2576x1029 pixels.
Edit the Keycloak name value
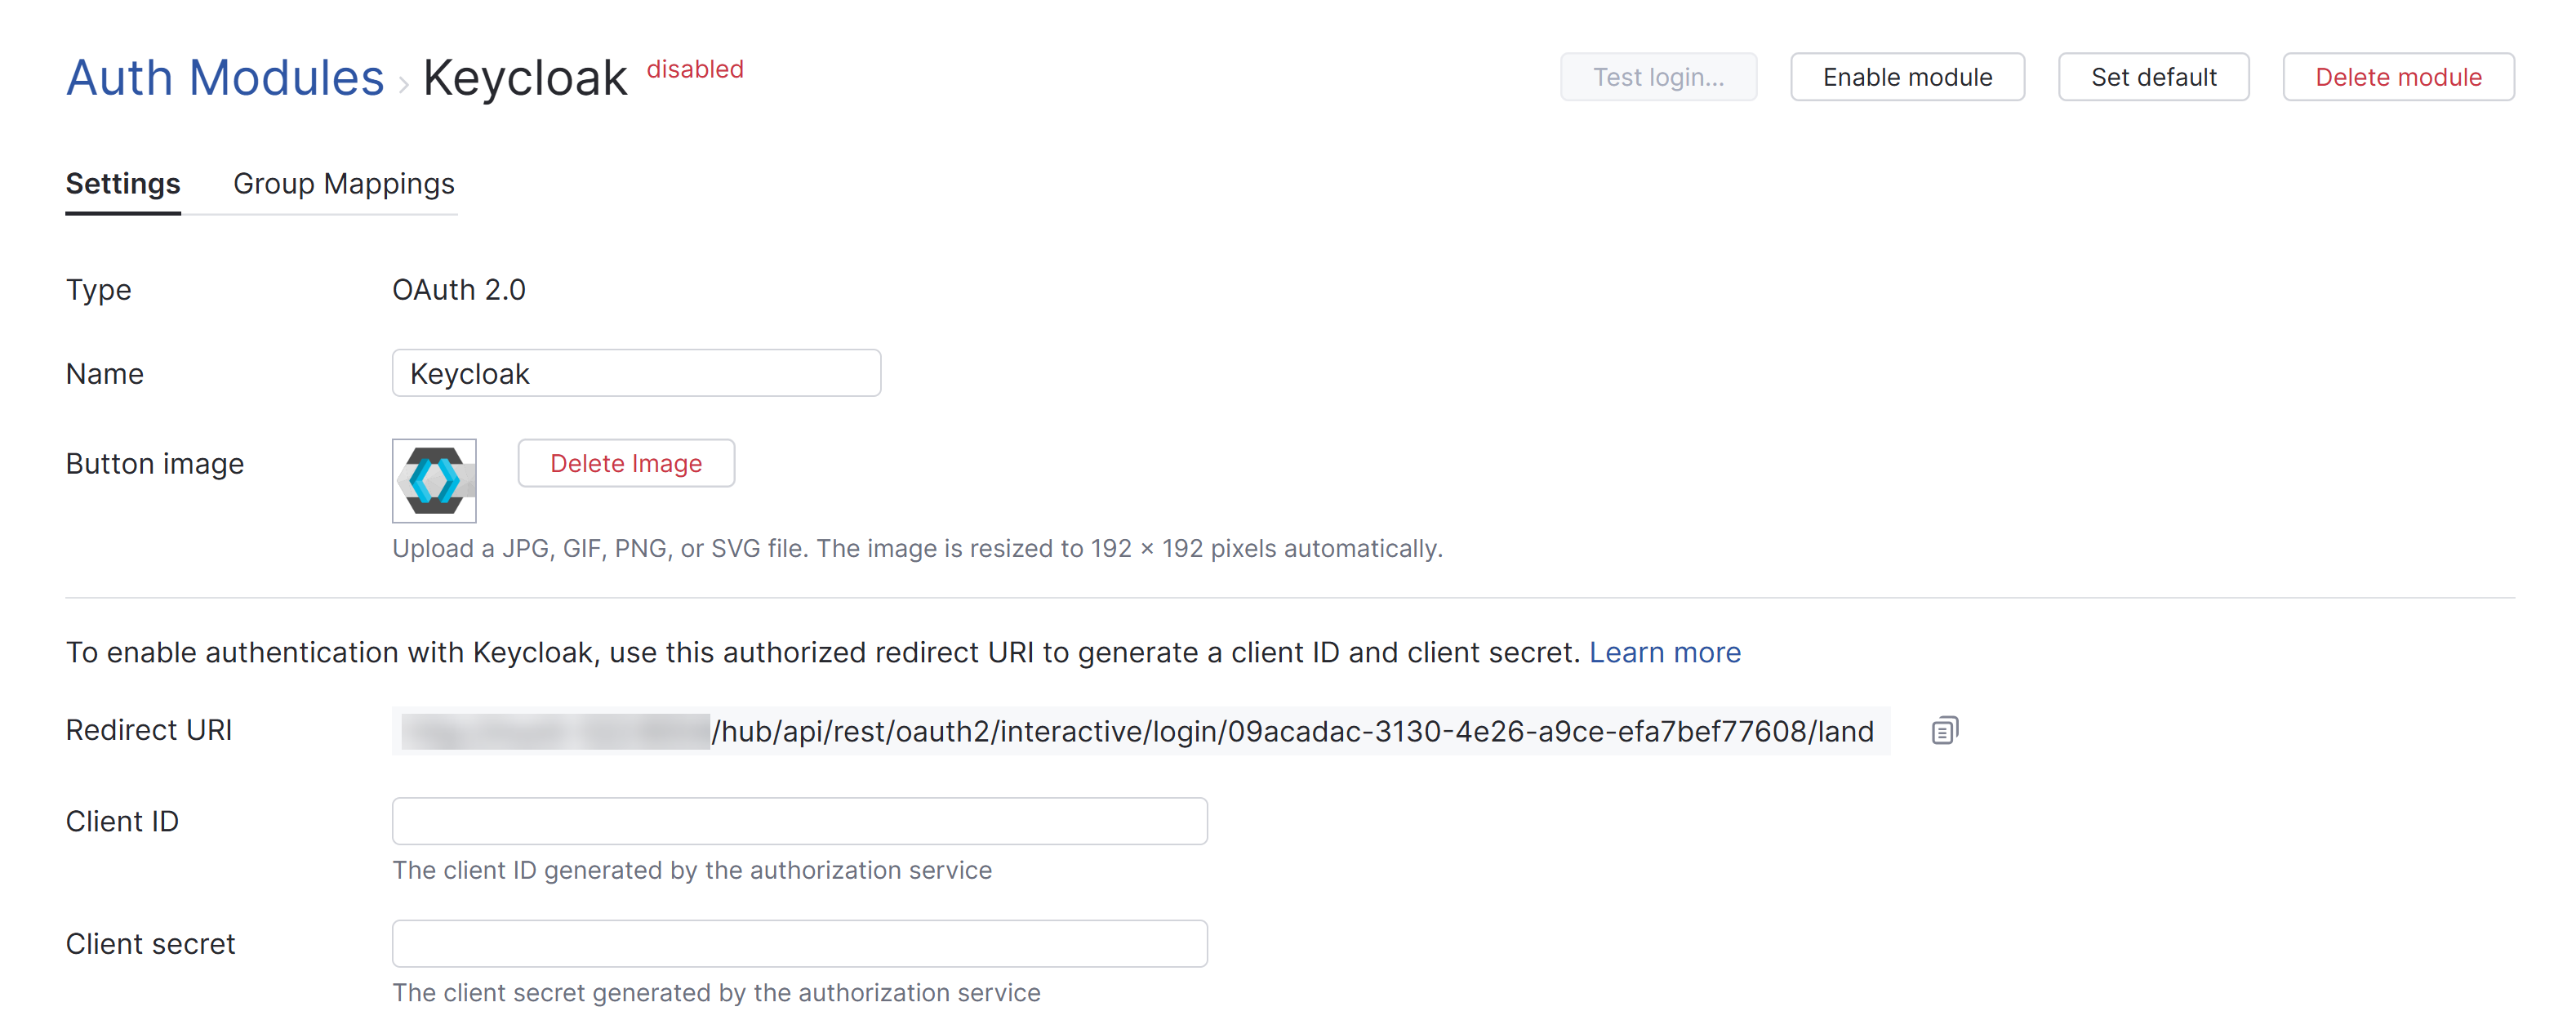click(x=636, y=373)
